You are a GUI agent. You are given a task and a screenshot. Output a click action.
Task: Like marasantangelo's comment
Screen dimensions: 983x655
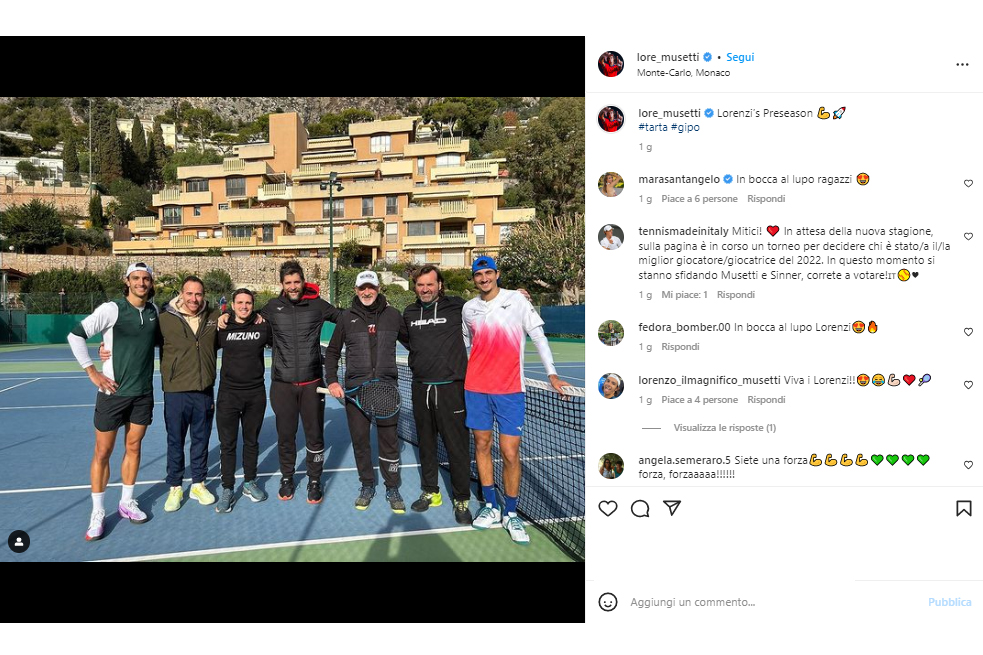(x=968, y=184)
